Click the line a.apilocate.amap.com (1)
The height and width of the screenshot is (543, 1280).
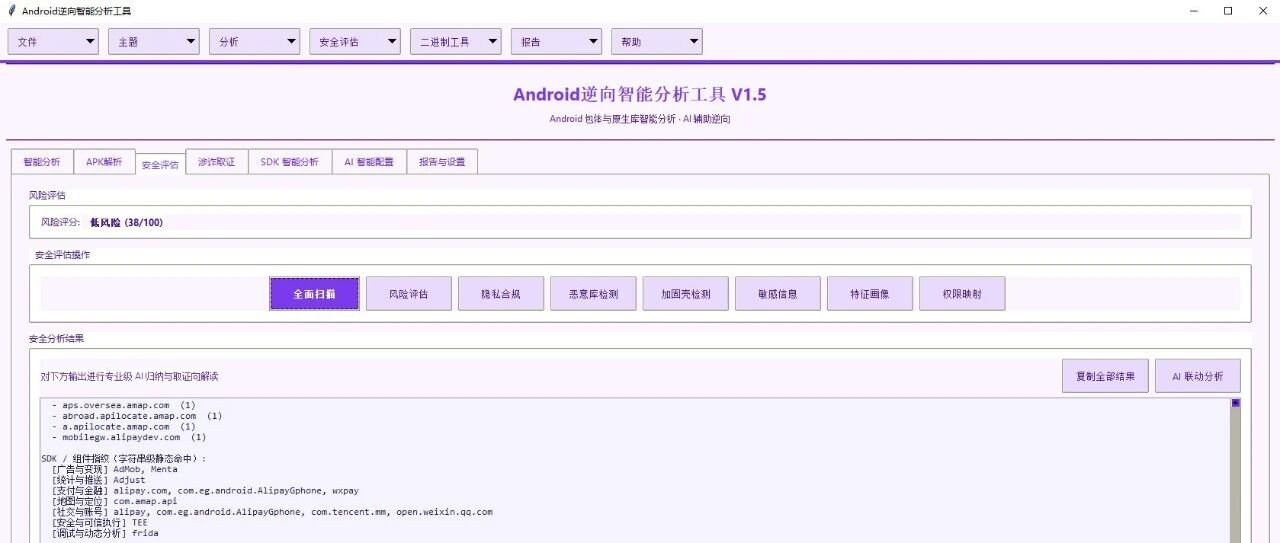(124, 426)
